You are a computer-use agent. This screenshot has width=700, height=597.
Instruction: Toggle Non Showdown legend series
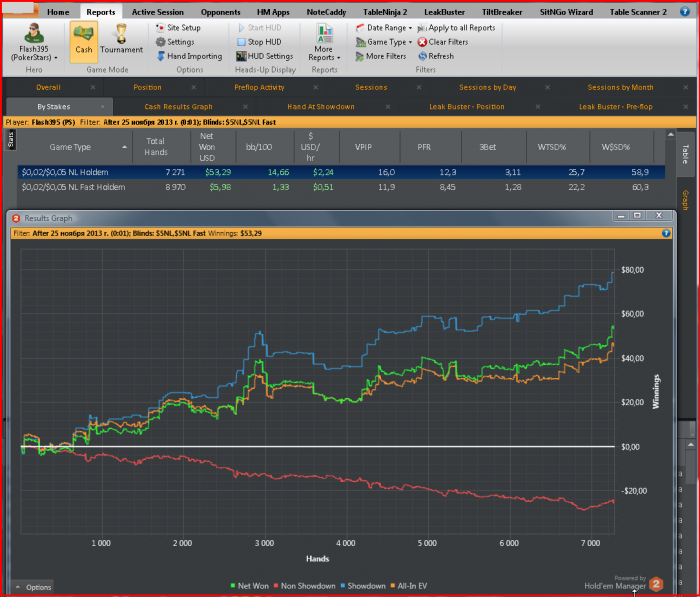[304, 586]
